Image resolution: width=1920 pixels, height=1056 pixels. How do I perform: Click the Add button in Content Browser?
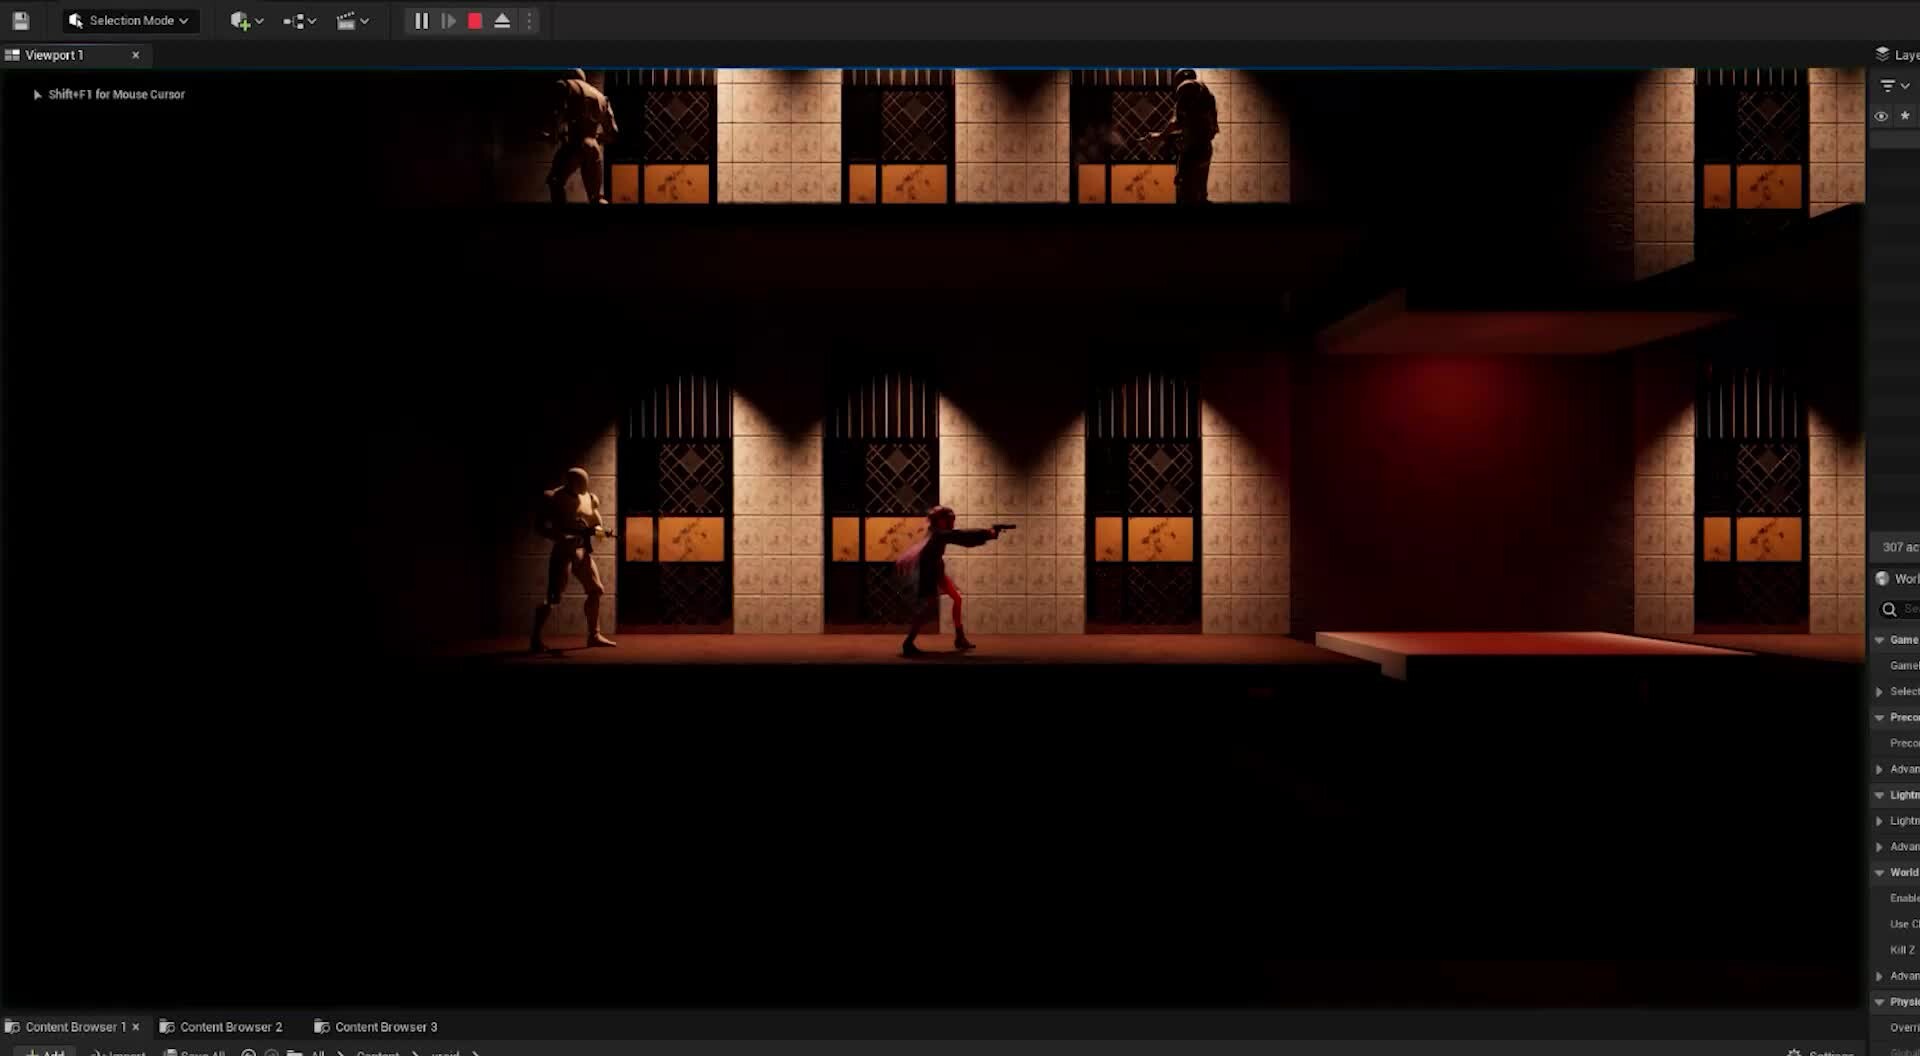(44, 1051)
